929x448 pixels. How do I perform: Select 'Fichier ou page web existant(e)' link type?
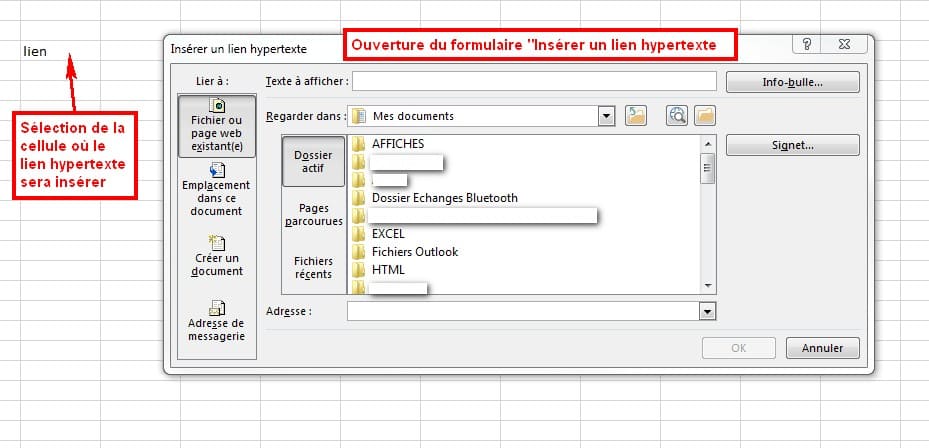point(216,124)
